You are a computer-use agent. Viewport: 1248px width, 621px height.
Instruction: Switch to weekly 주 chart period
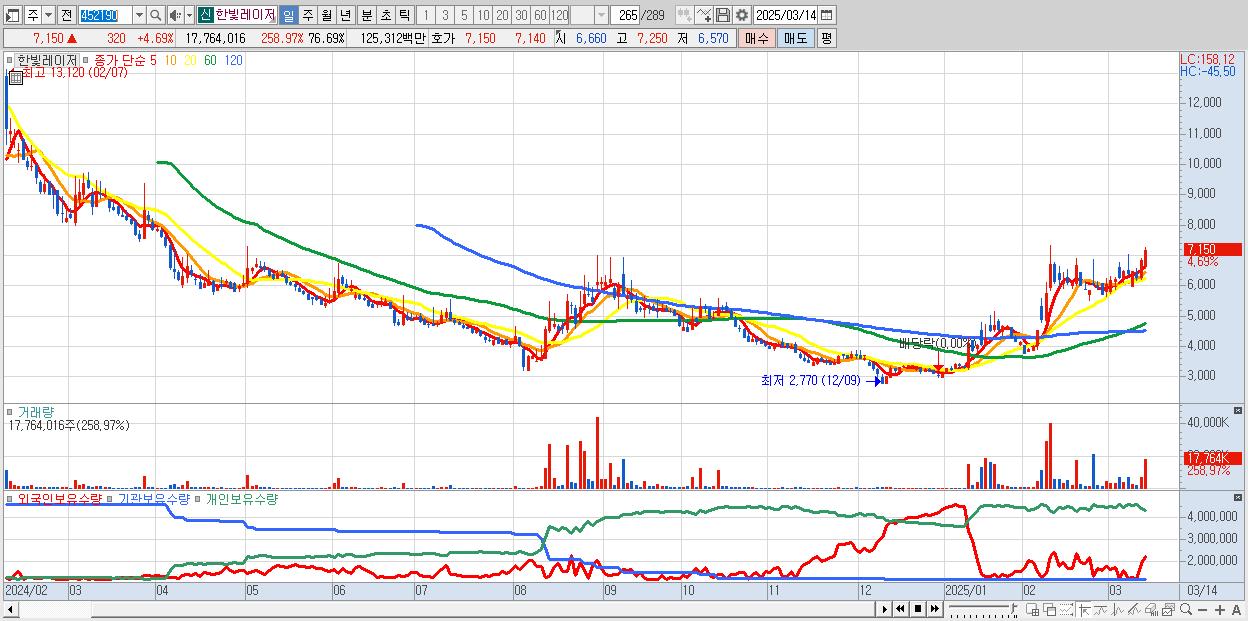click(307, 15)
